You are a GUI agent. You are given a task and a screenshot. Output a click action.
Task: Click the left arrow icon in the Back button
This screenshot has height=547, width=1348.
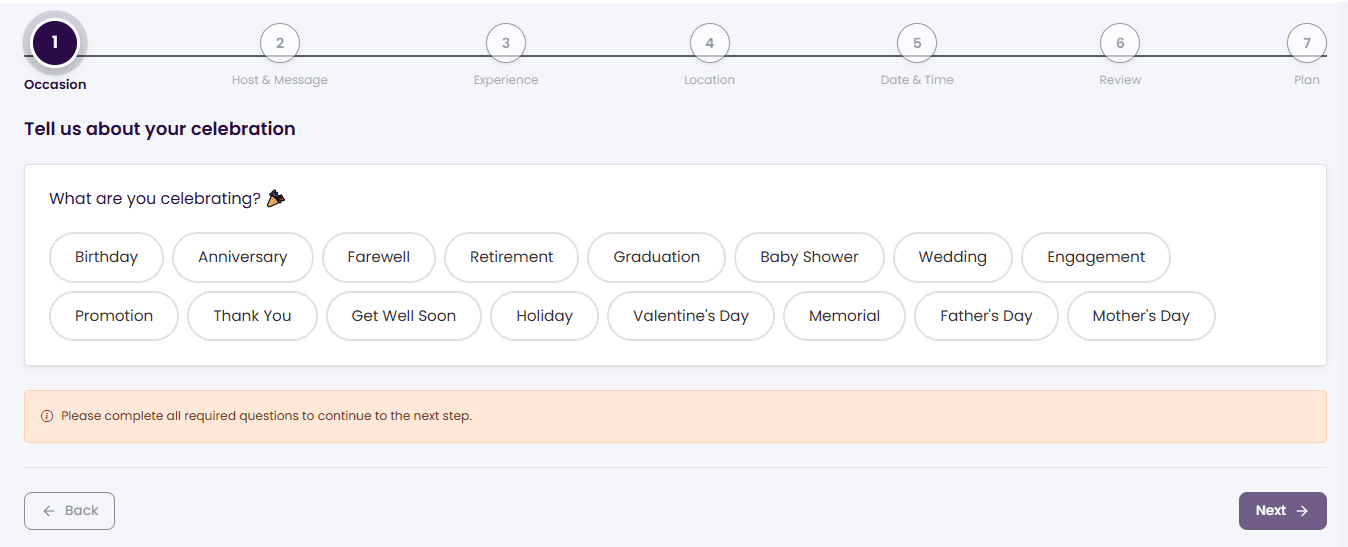click(x=49, y=511)
